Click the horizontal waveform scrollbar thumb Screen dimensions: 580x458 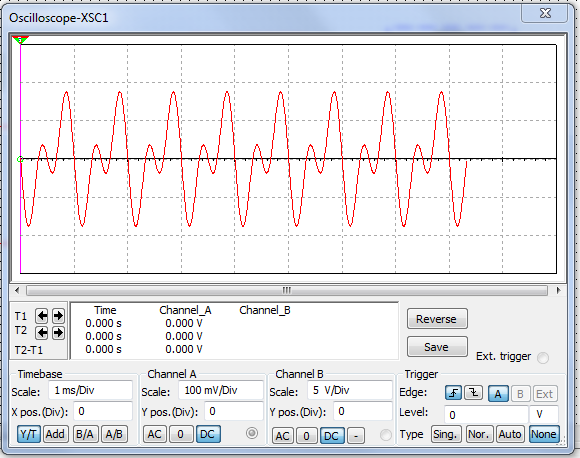[x=287, y=290]
